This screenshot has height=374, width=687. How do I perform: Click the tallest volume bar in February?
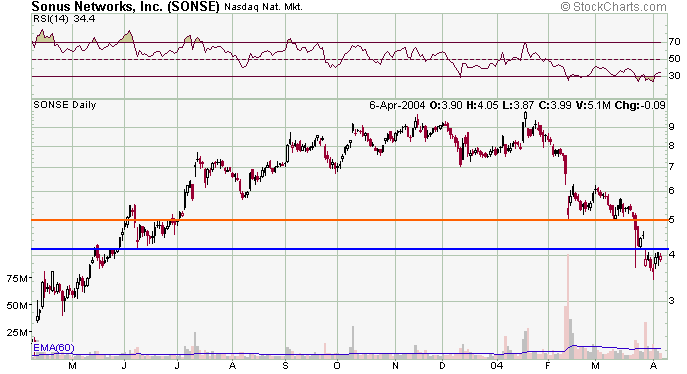(x=568, y=306)
